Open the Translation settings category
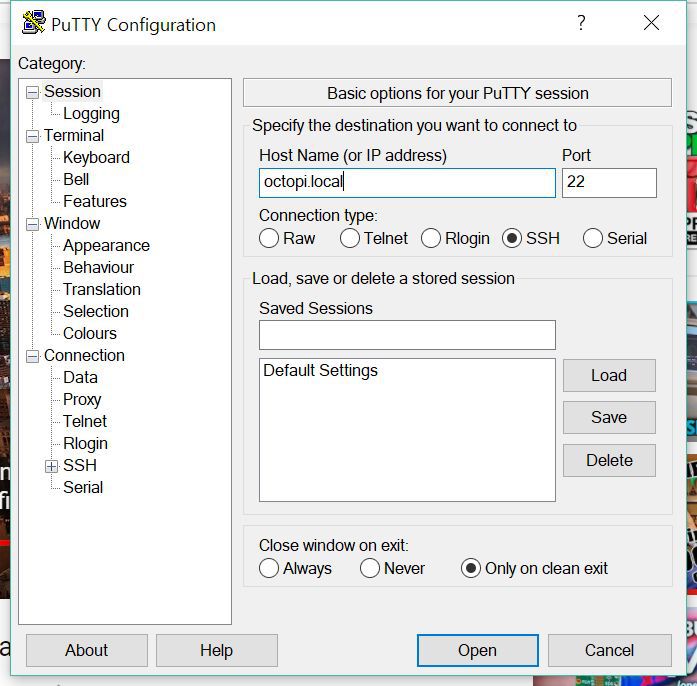 point(102,289)
